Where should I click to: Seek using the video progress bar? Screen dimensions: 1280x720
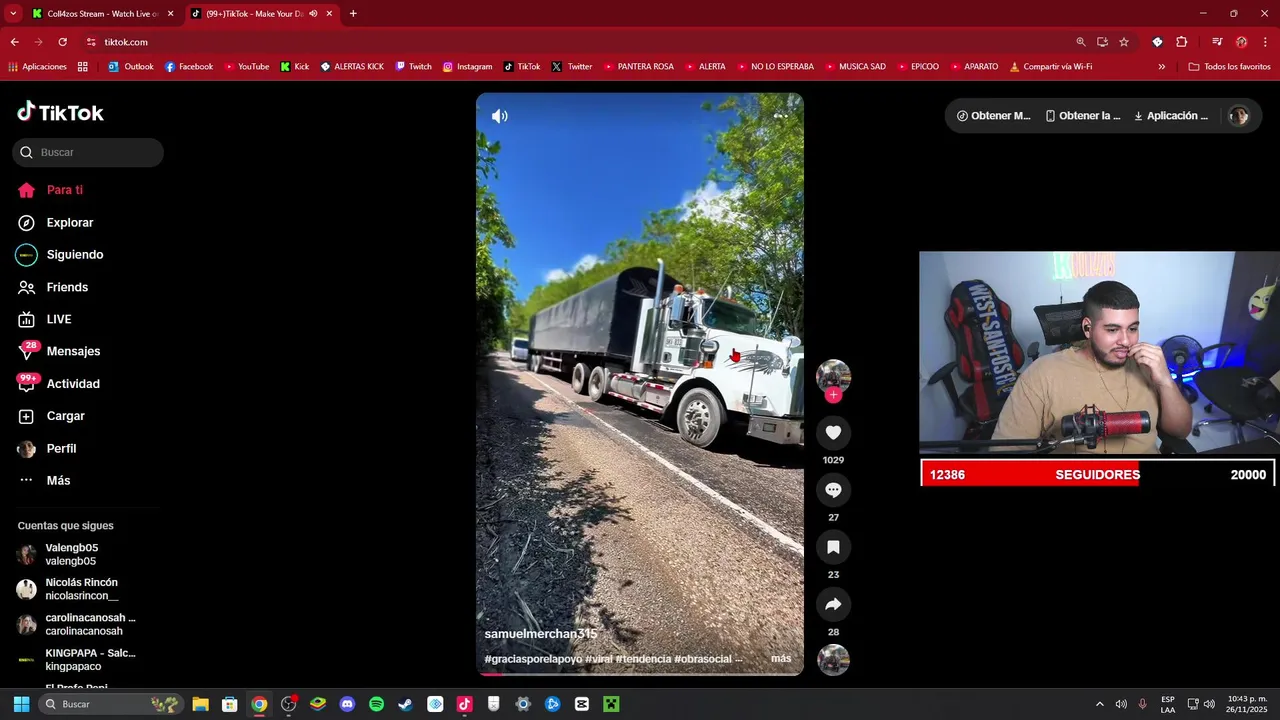(640, 674)
